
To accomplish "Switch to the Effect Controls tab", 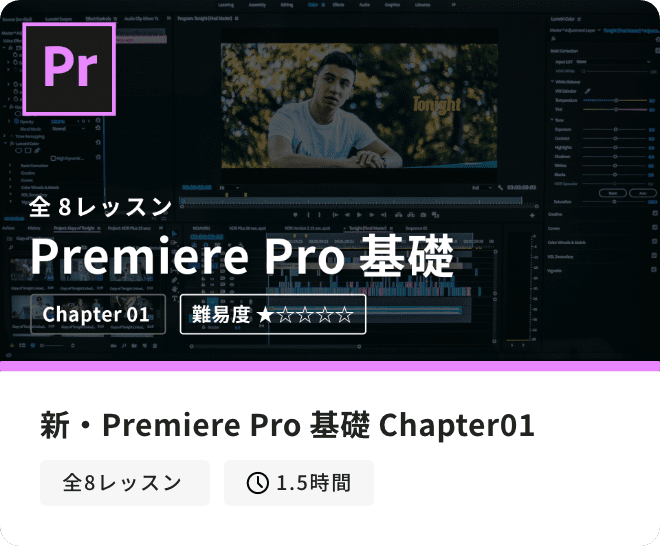I will coord(98,19).
